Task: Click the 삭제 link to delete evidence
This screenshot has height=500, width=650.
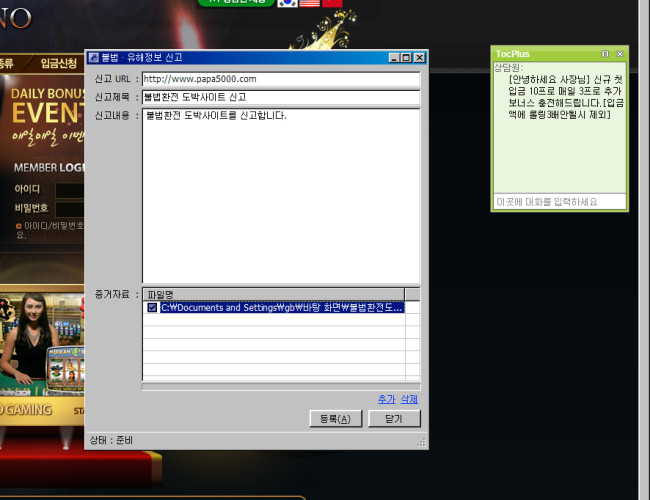Action: coord(408,399)
